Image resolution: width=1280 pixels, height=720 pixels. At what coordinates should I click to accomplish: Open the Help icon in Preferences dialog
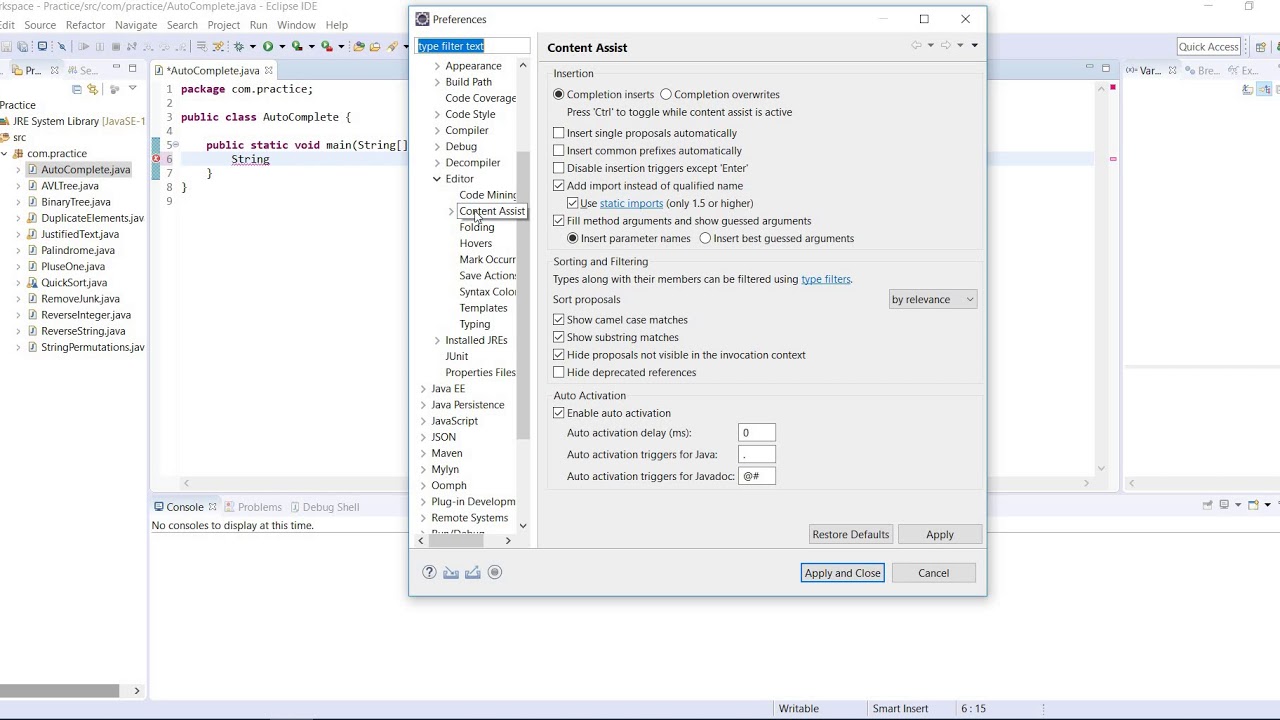[x=429, y=572]
